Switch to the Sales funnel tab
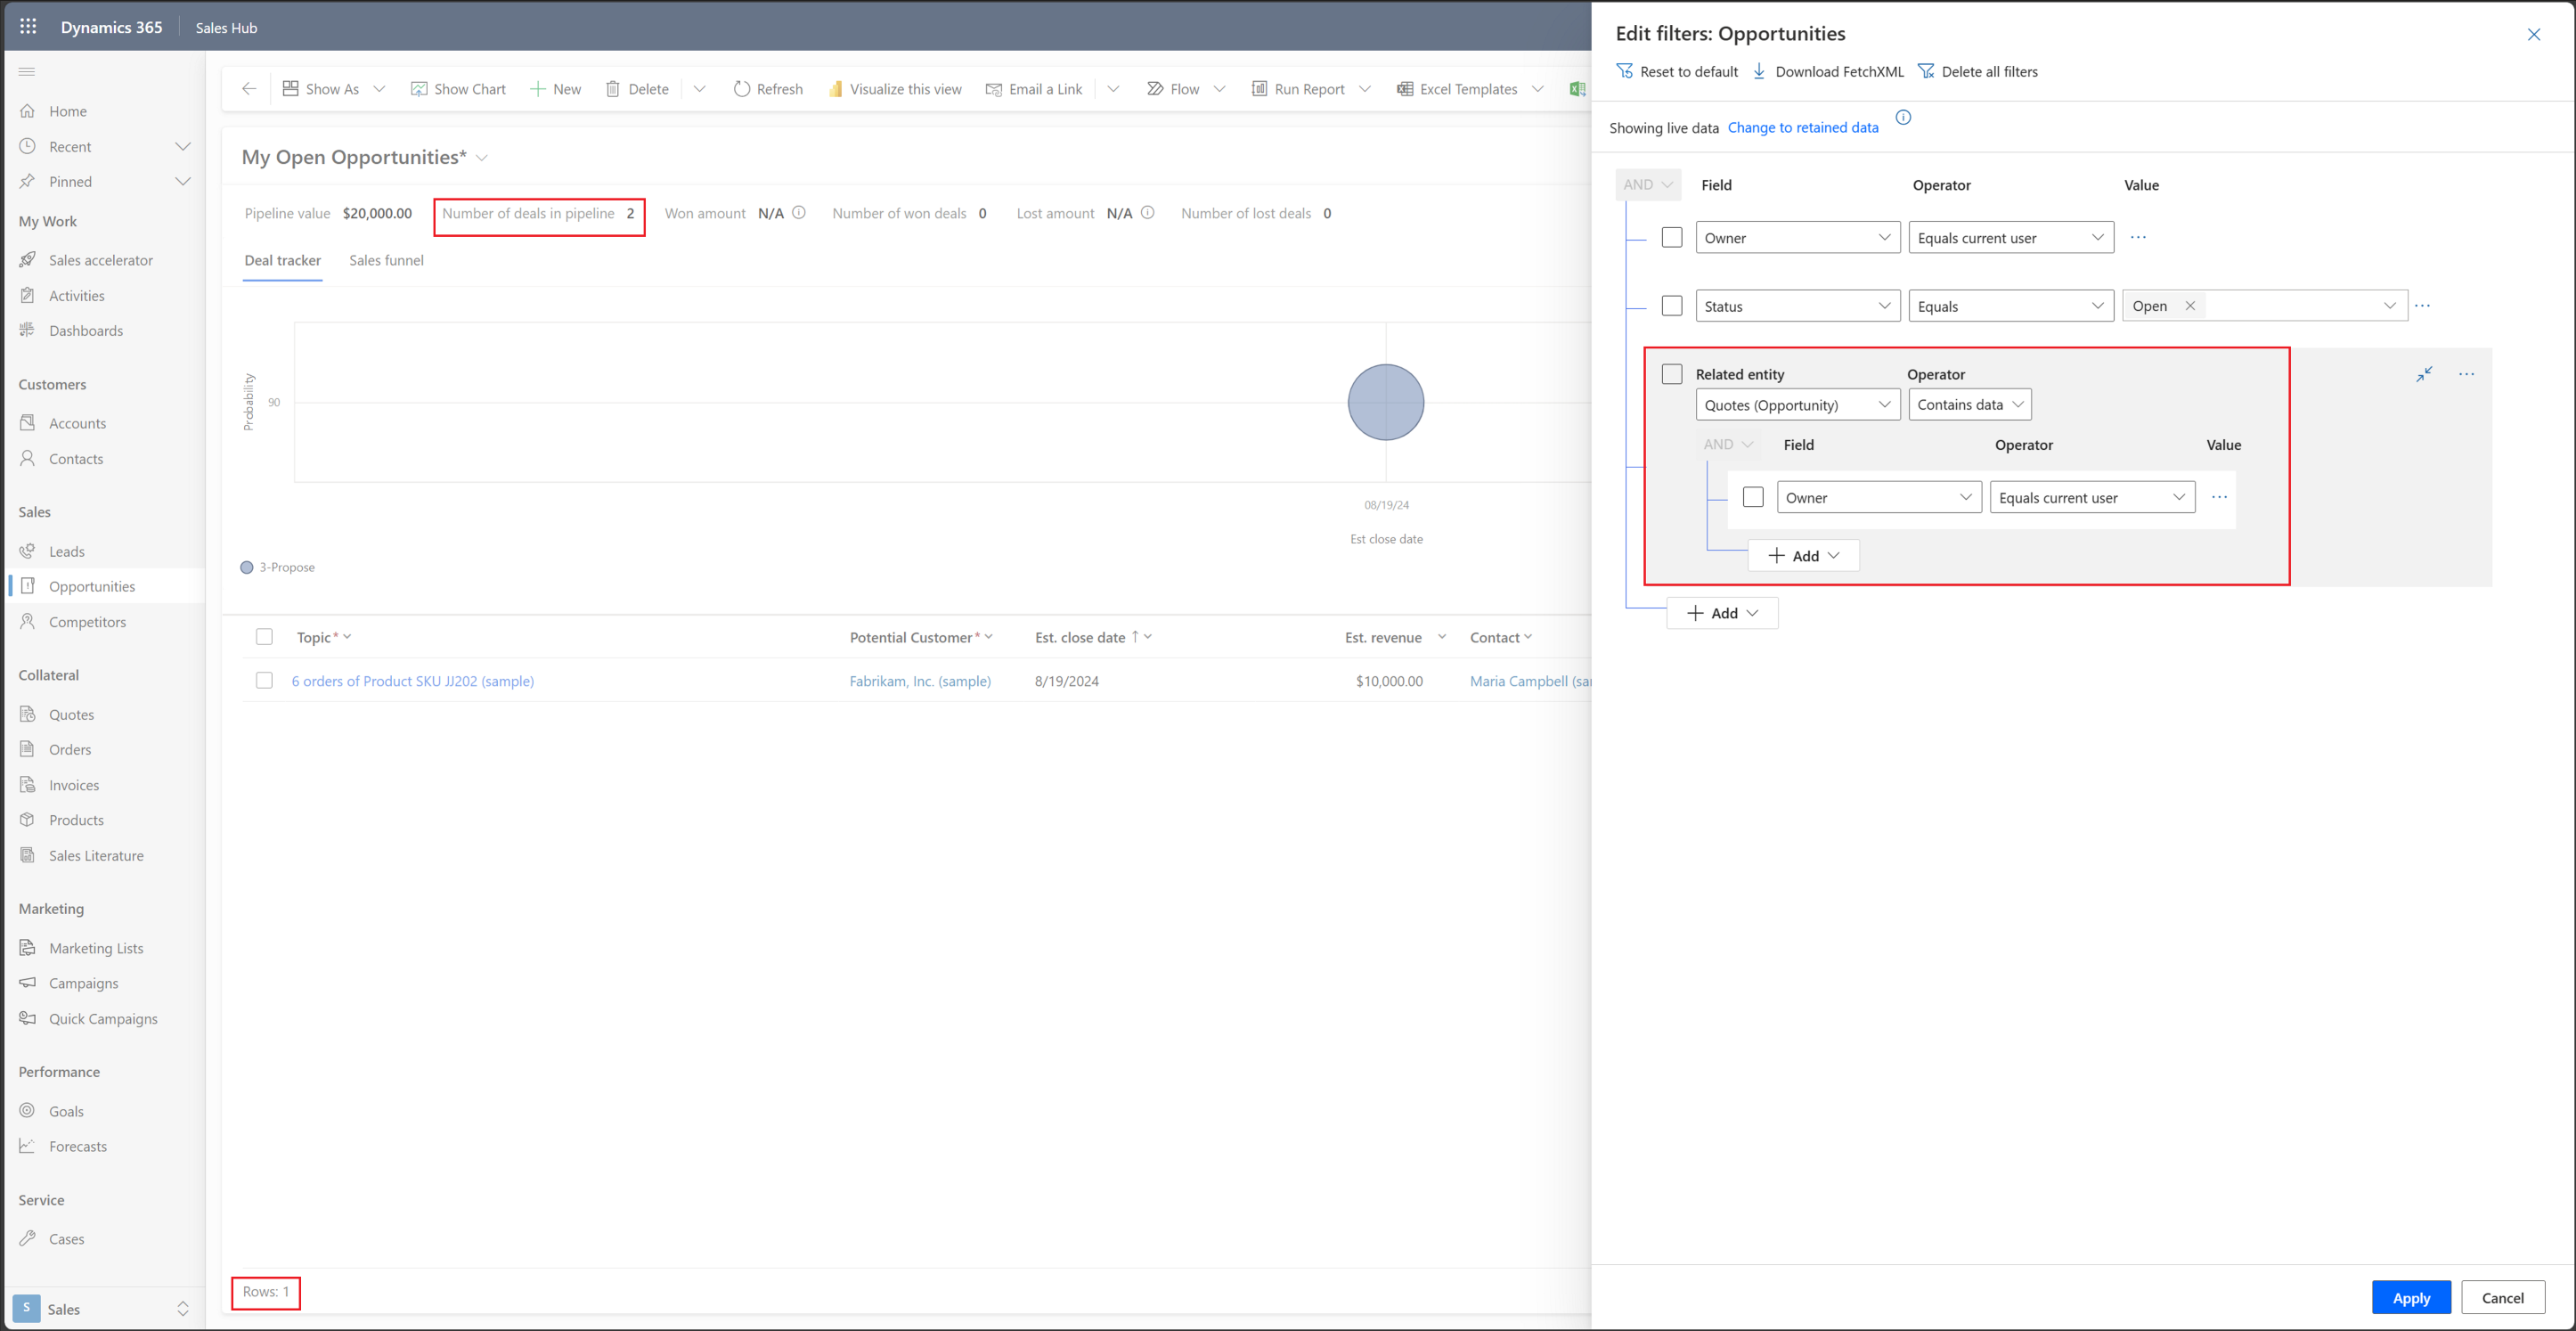This screenshot has height=1331, width=2576. point(387,260)
